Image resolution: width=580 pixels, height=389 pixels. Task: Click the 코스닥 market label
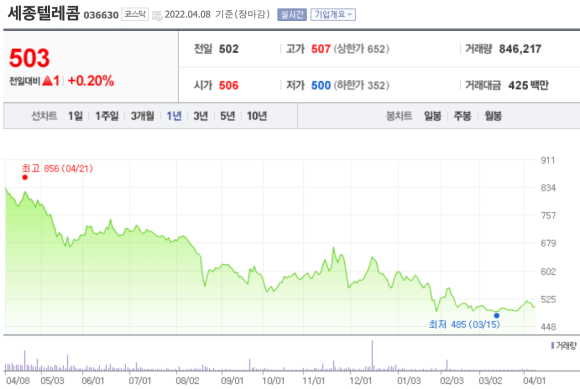tap(135, 14)
